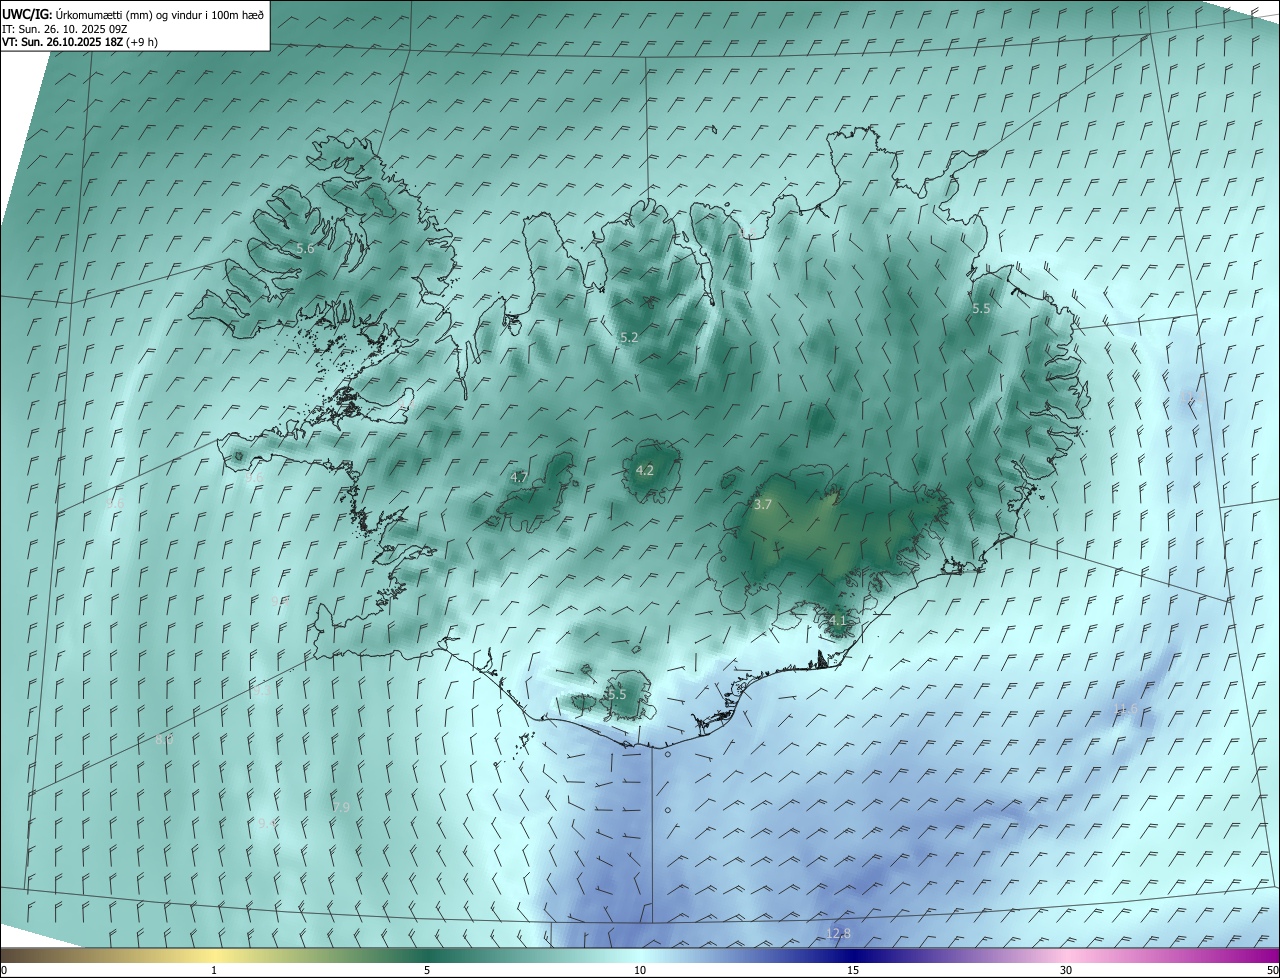Click the 11.6 value in the southeast sea
The image size is (1280, 978).
click(1125, 710)
